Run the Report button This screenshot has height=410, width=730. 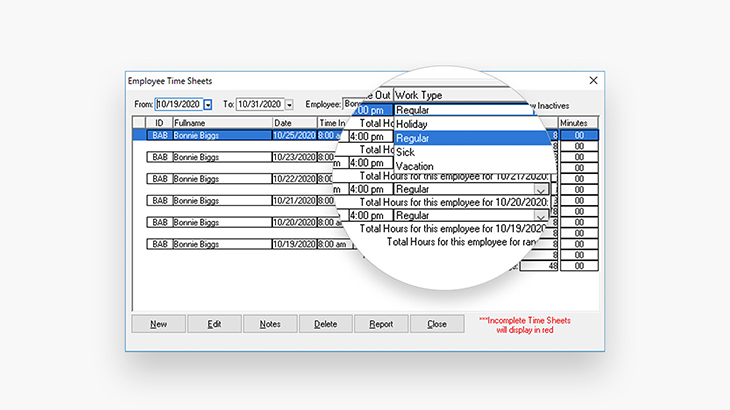381,324
